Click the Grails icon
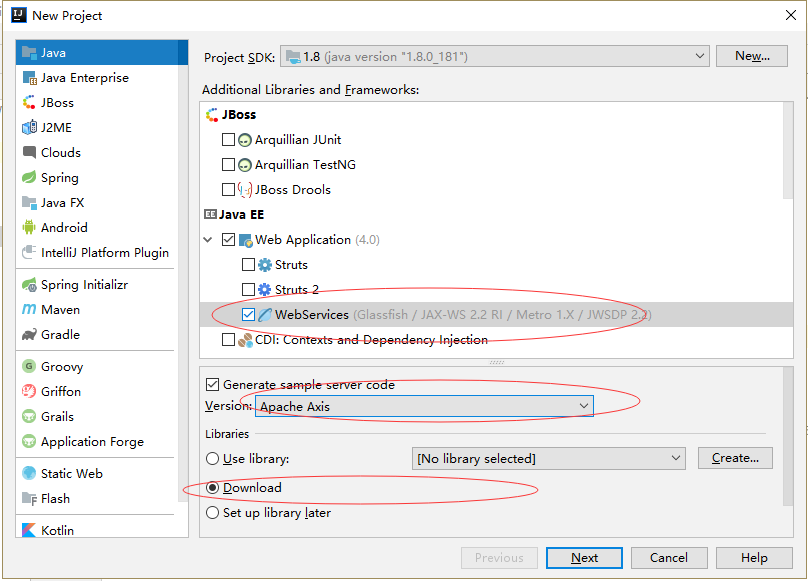The height and width of the screenshot is (581, 808). [x=29, y=417]
